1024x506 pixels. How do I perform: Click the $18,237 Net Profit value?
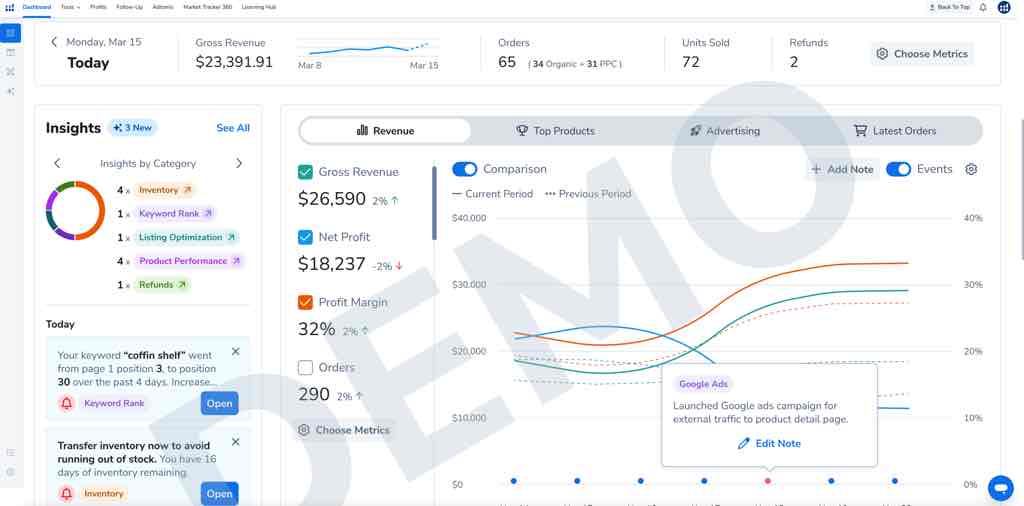(x=332, y=264)
